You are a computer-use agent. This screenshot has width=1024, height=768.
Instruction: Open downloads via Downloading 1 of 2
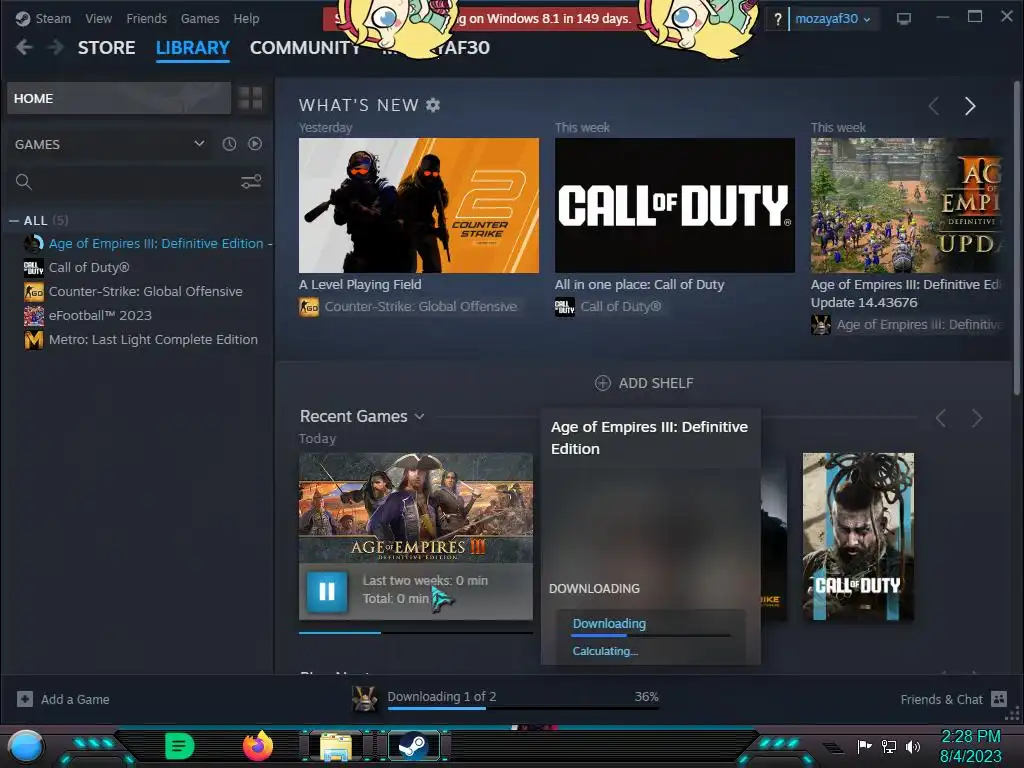(x=441, y=697)
